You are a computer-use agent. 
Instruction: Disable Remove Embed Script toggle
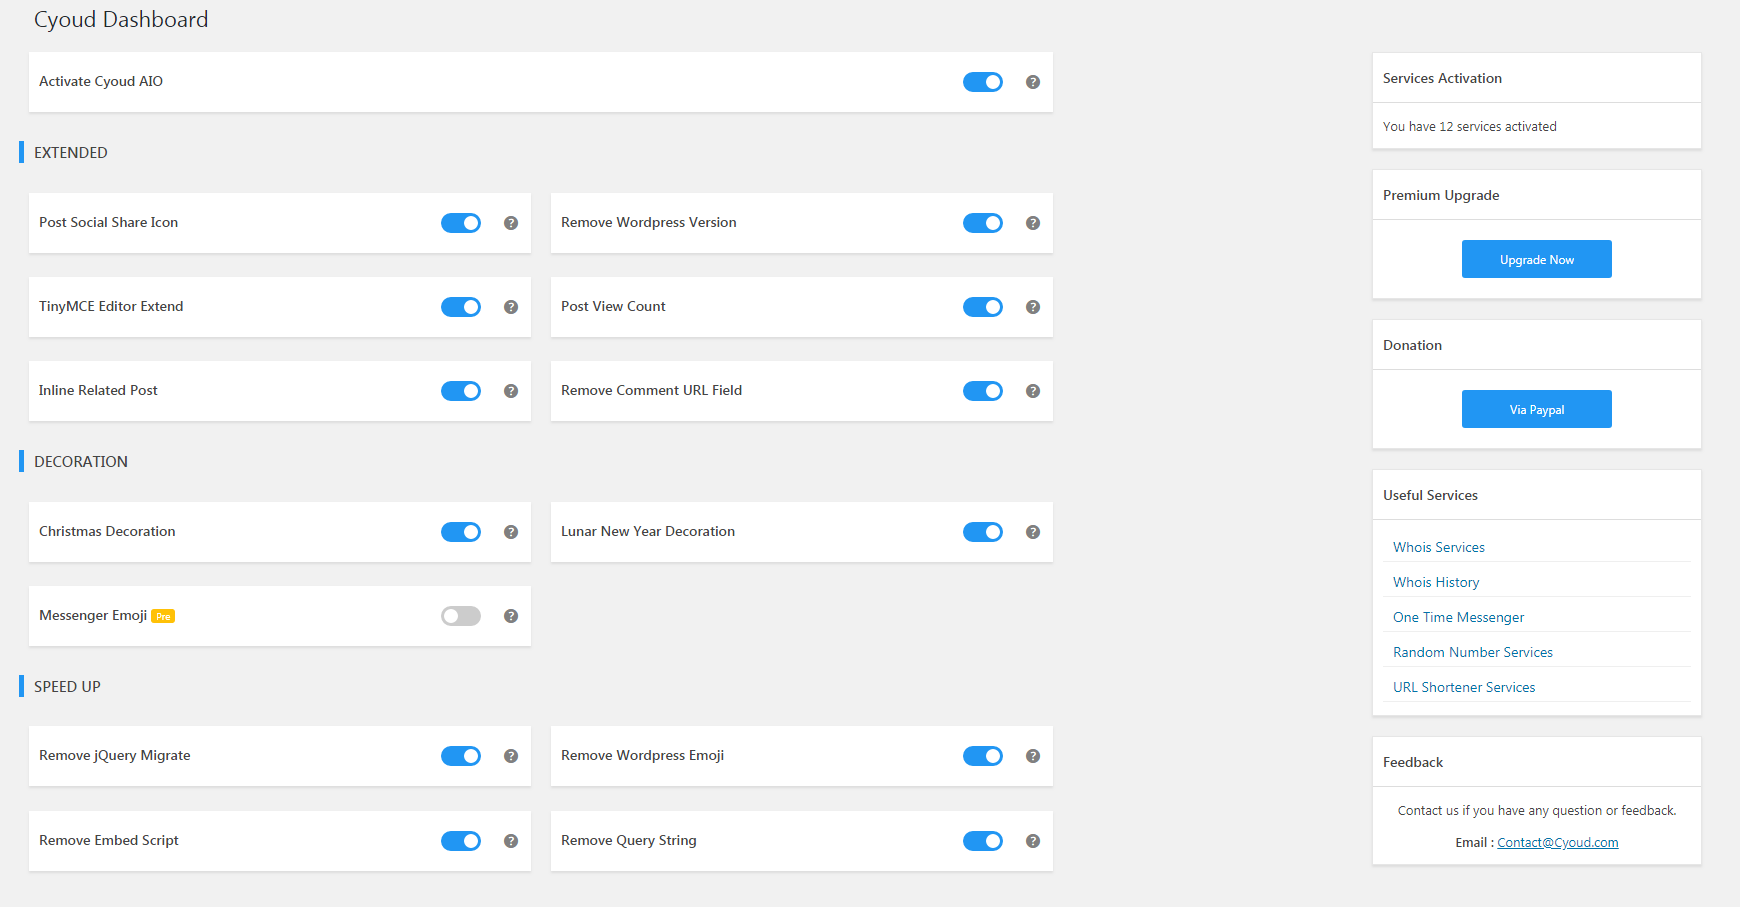coord(460,841)
